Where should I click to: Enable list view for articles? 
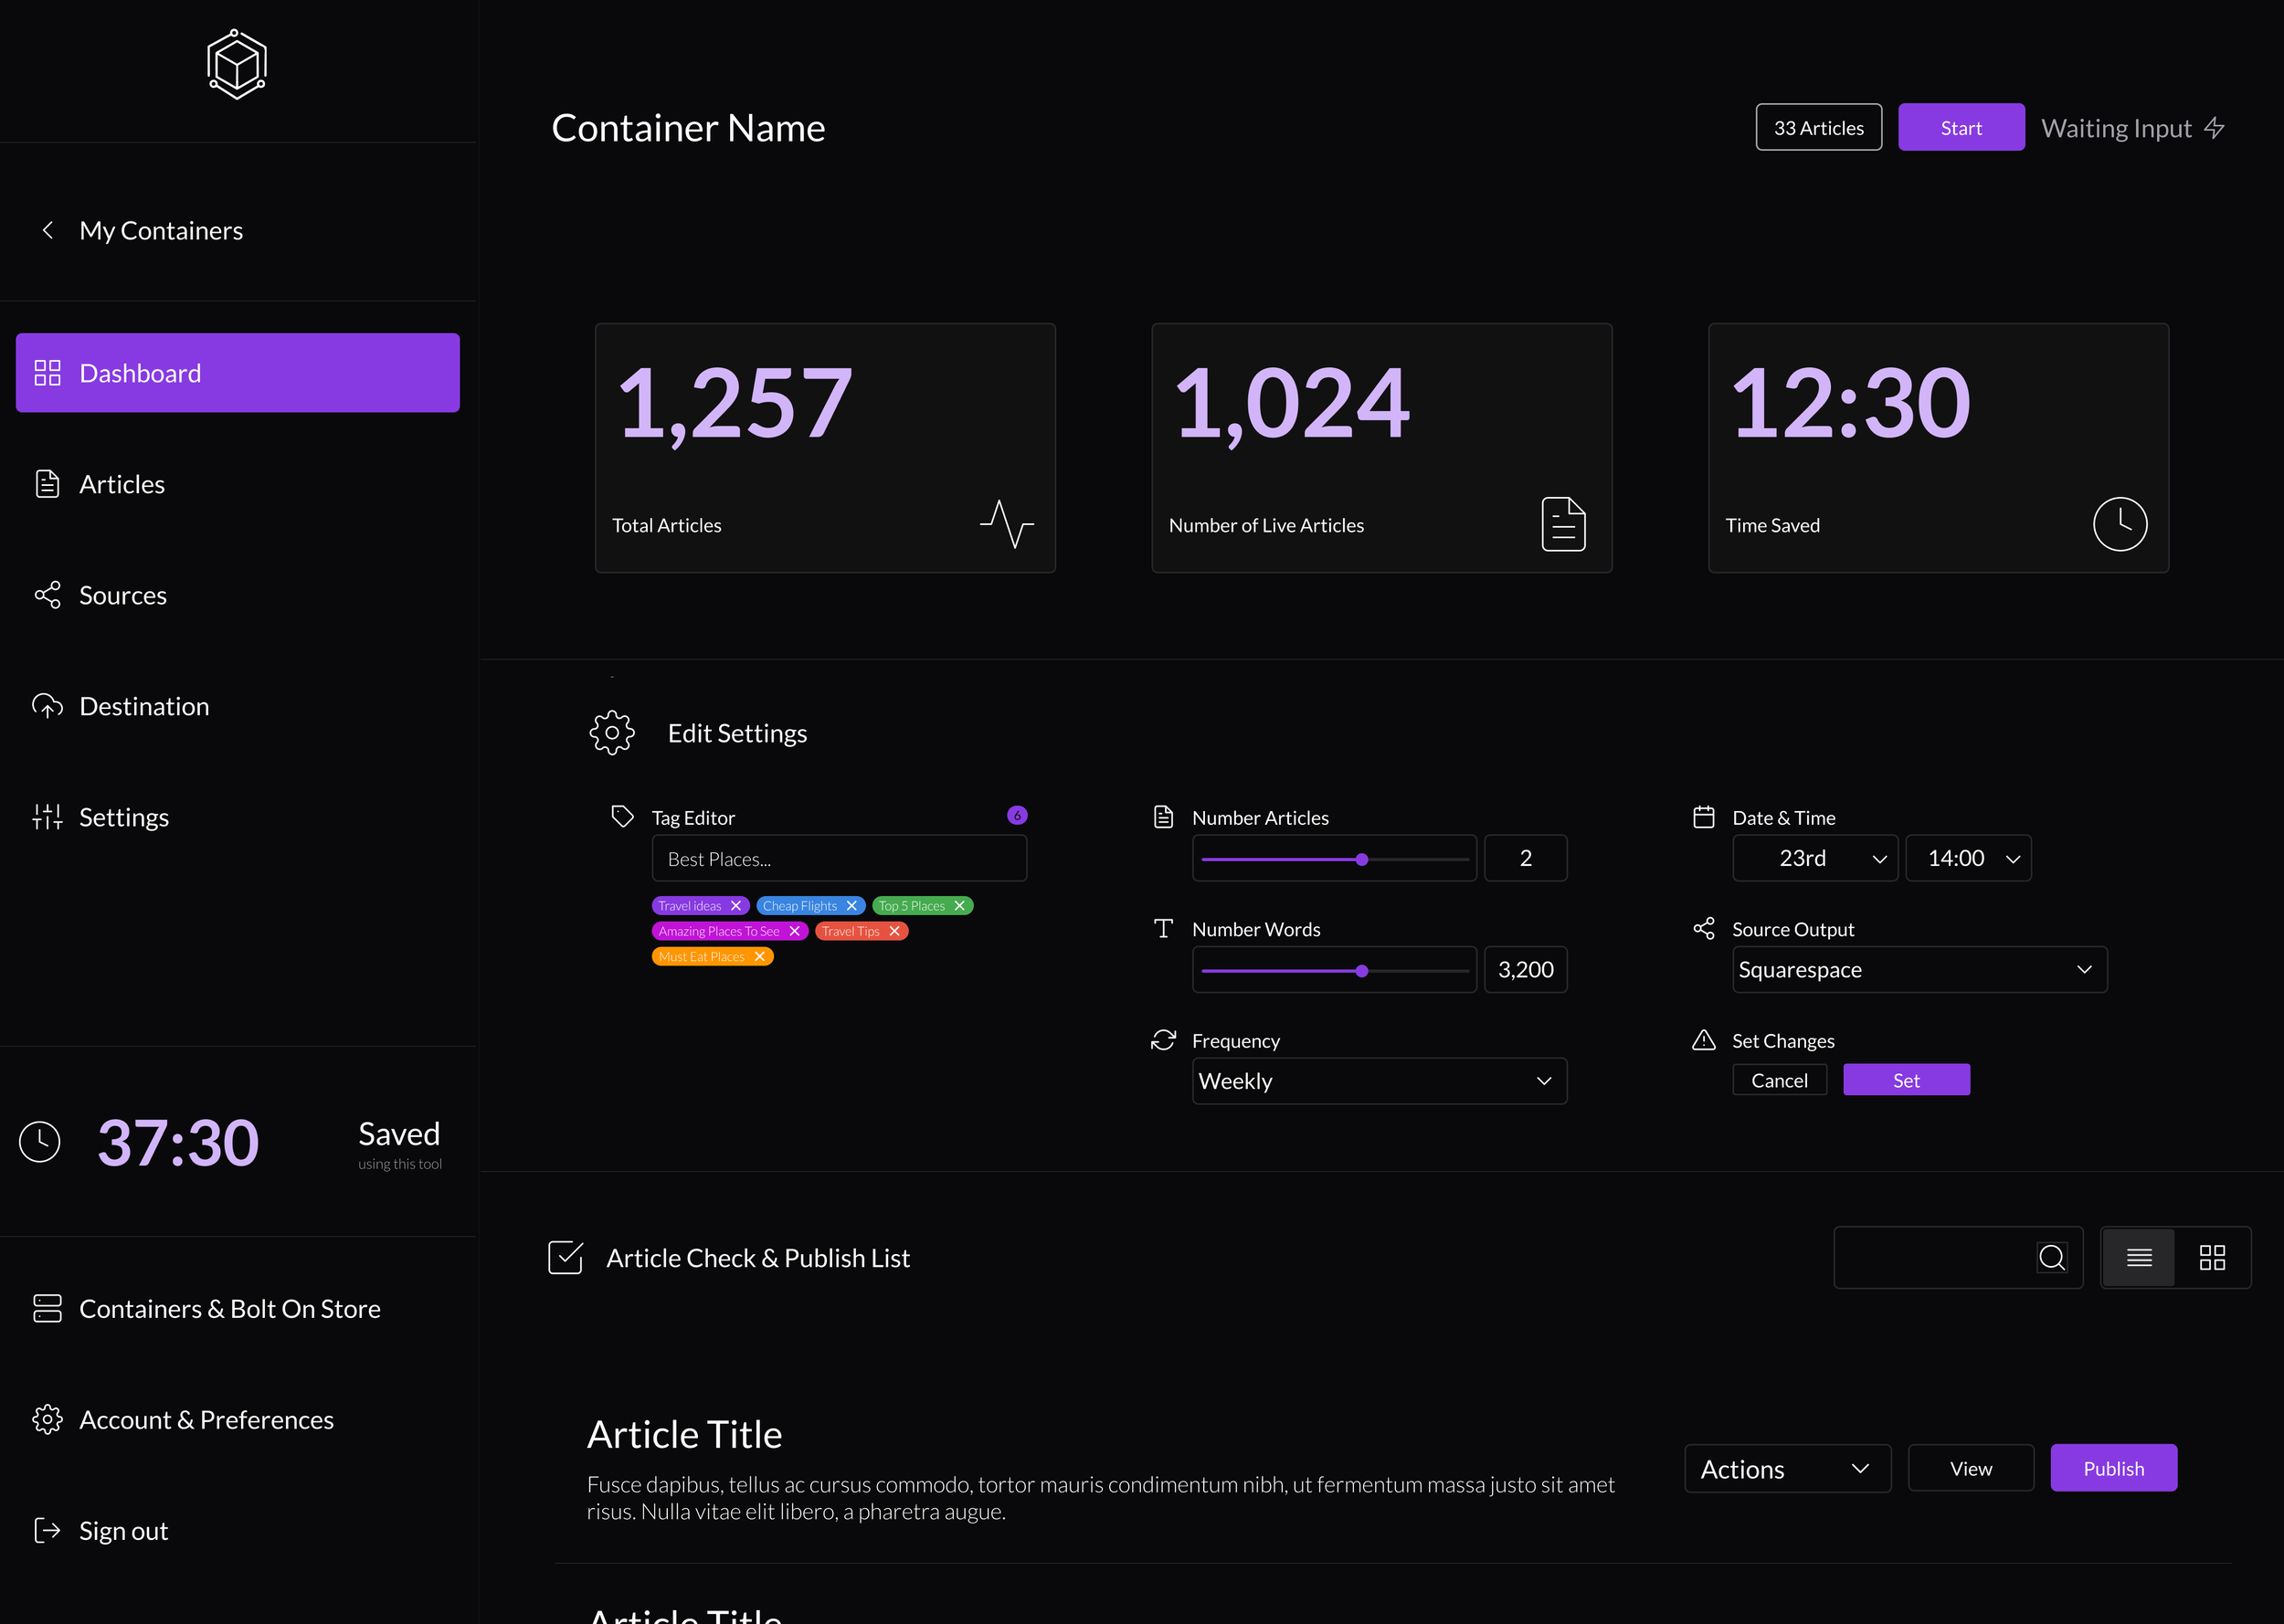click(x=2140, y=1257)
